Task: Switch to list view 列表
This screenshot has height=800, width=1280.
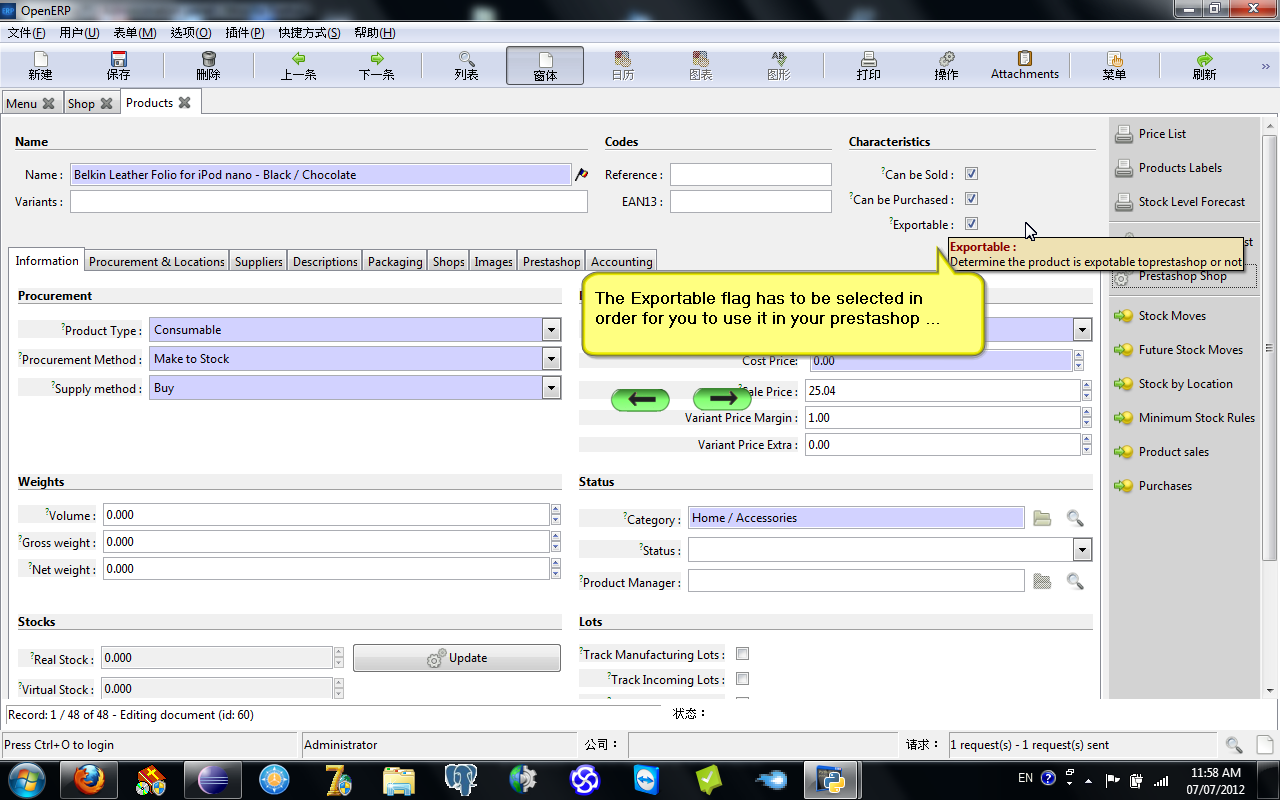Action: tap(466, 66)
